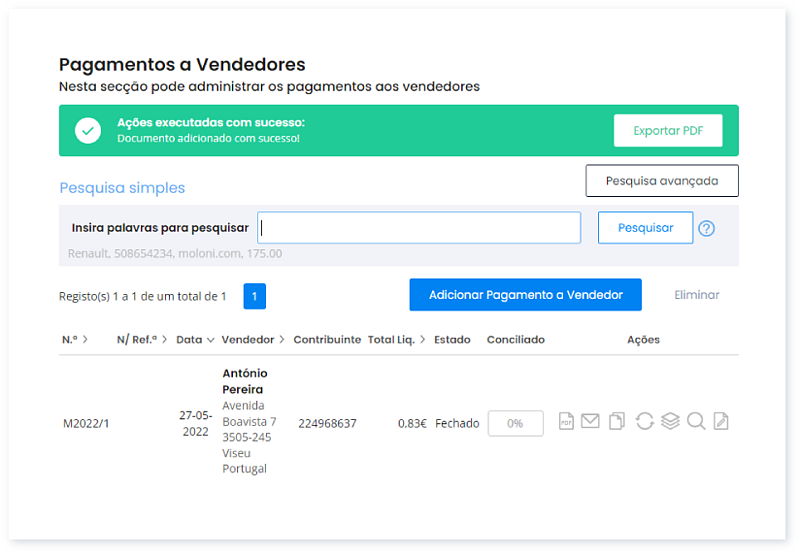Open the search help question mark
Image resolution: width=800 pixels, height=554 pixels.
click(x=706, y=228)
